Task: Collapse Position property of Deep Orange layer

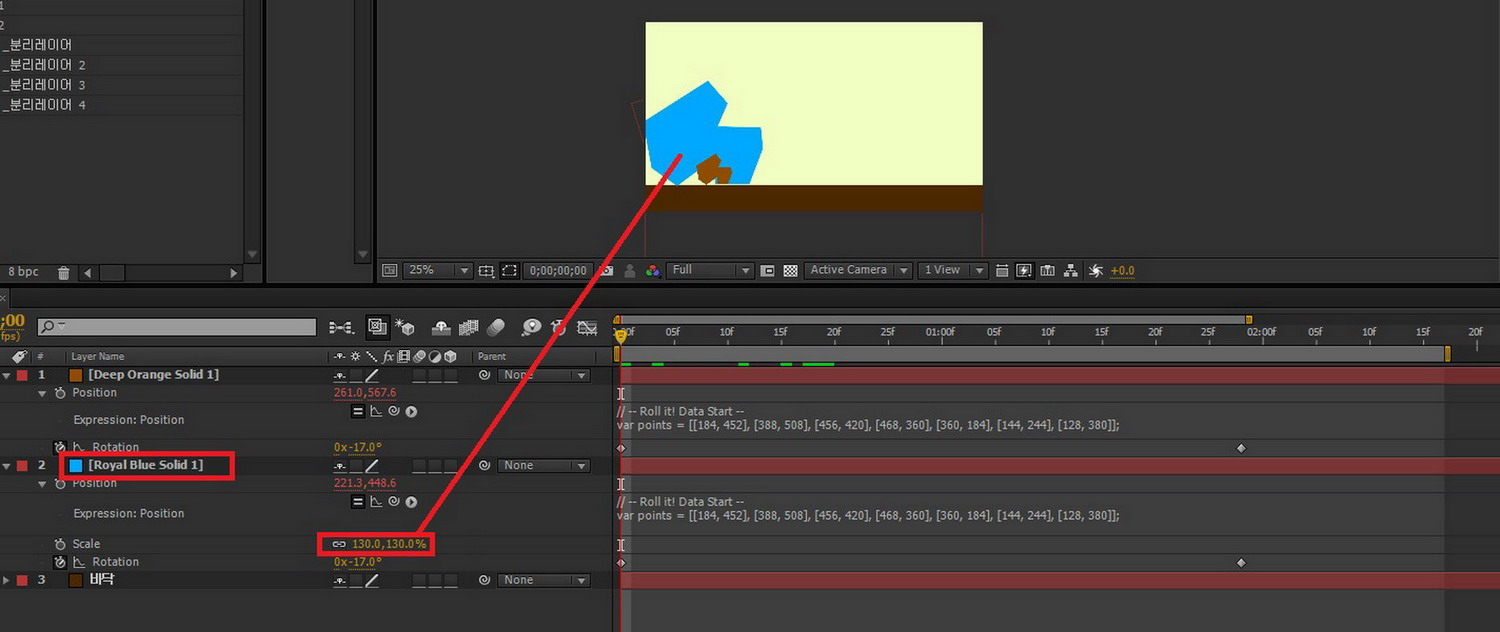Action: click(x=42, y=393)
